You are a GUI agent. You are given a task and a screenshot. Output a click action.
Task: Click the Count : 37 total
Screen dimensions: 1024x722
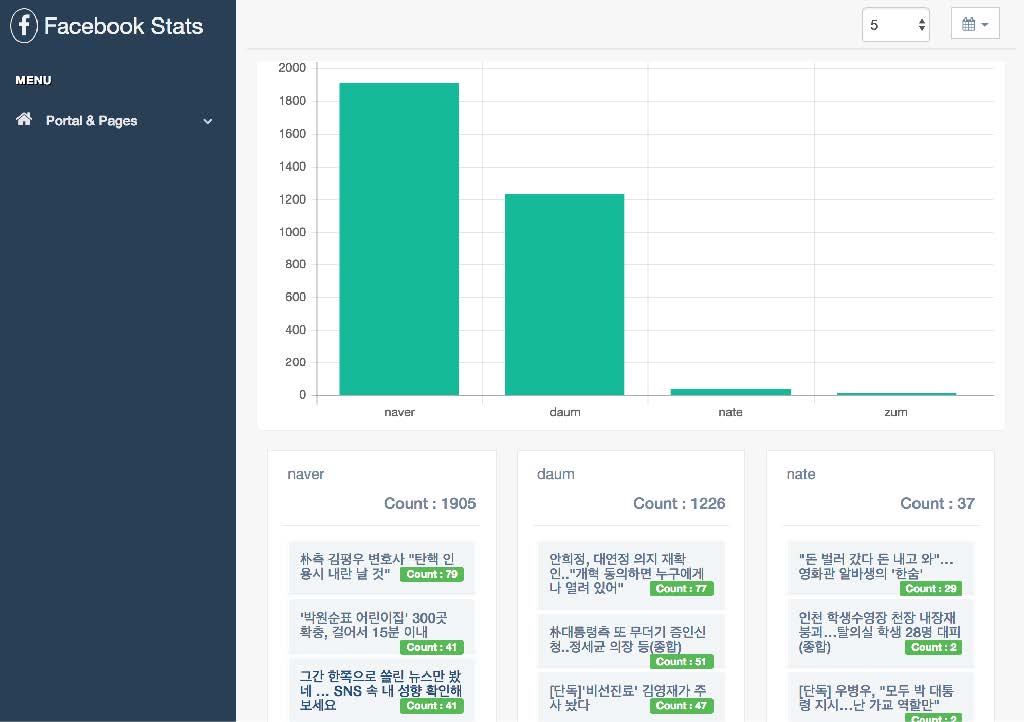pyautogui.click(x=937, y=503)
